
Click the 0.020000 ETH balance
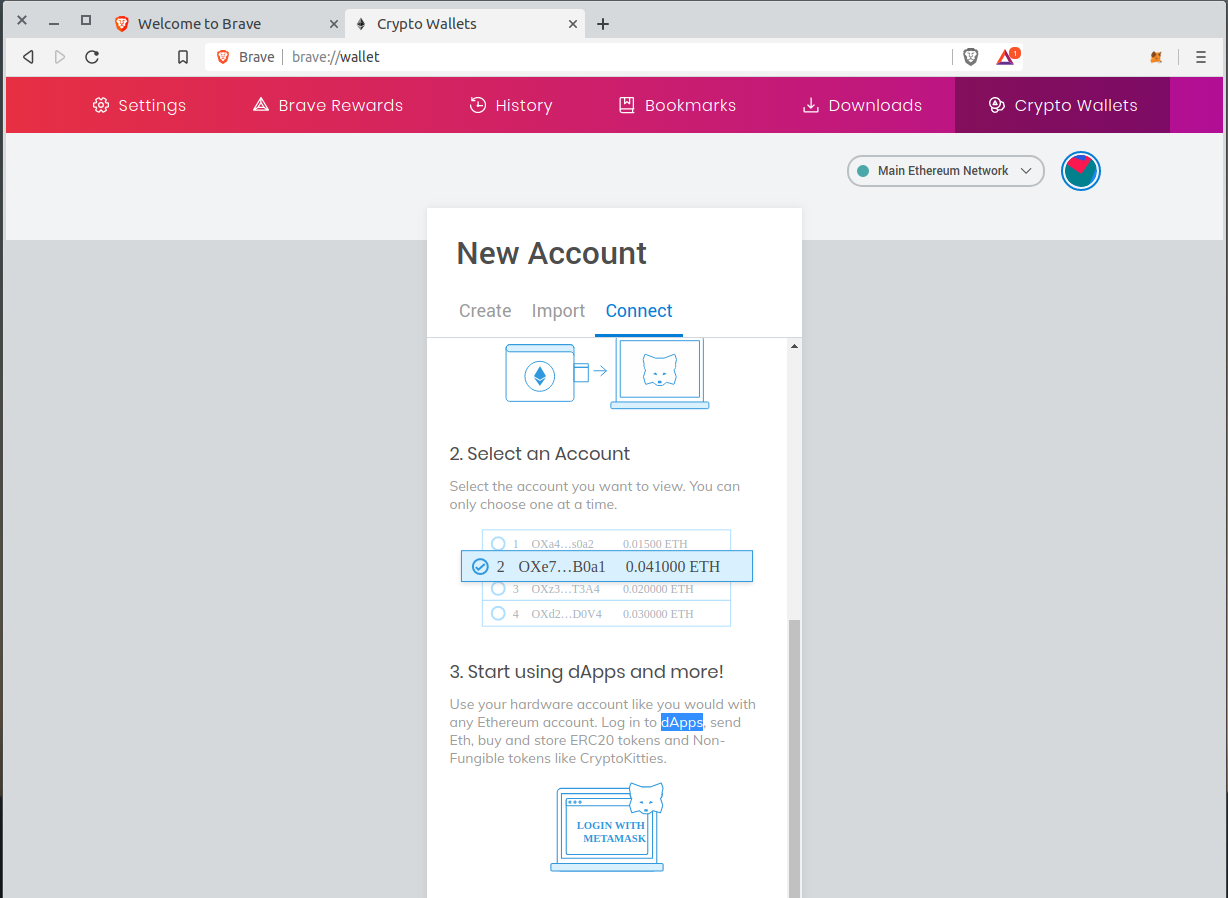click(658, 589)
